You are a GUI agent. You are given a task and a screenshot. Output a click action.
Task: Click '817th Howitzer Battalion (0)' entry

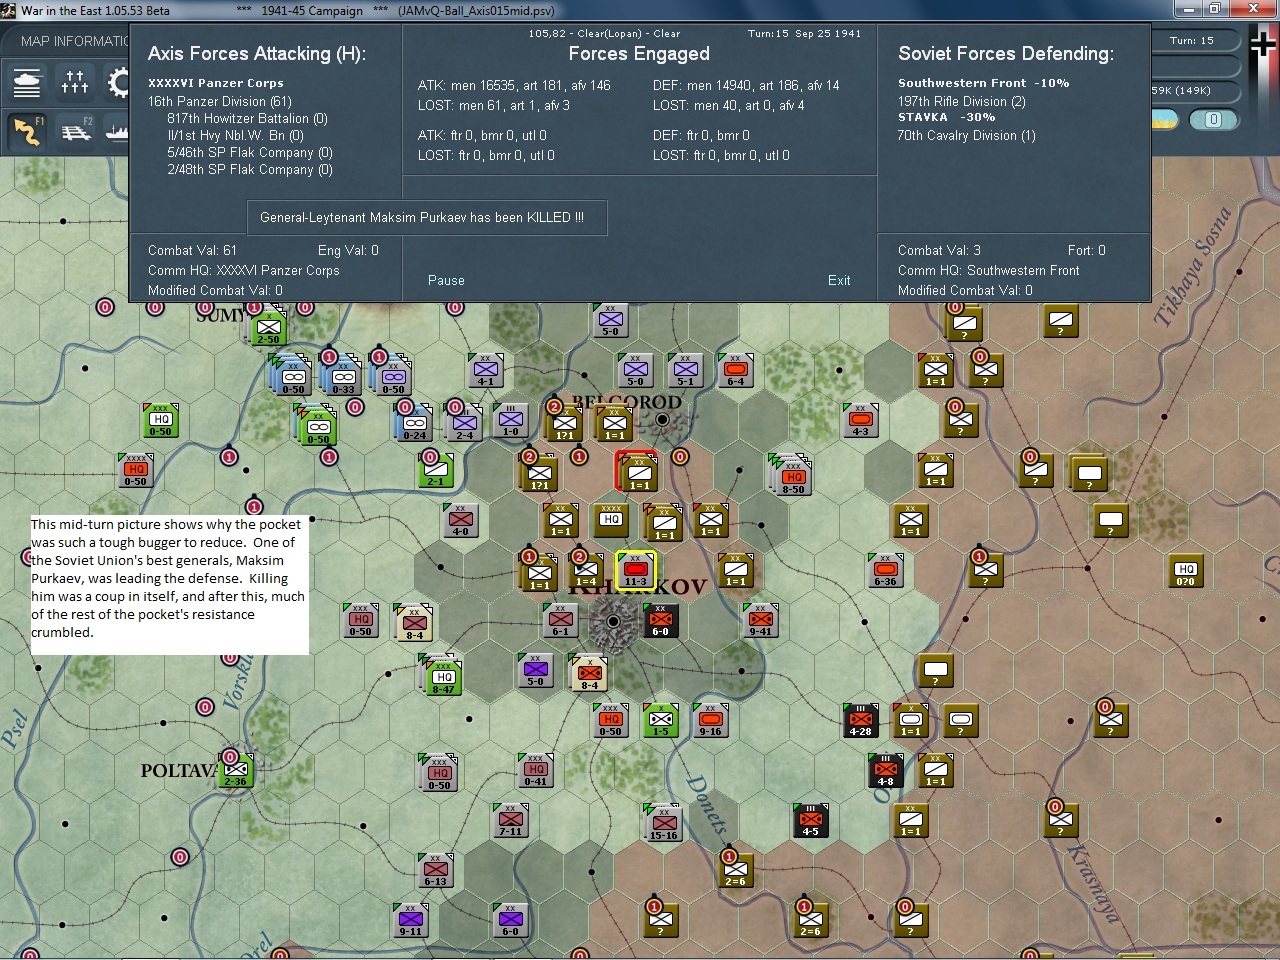[247, 118]
